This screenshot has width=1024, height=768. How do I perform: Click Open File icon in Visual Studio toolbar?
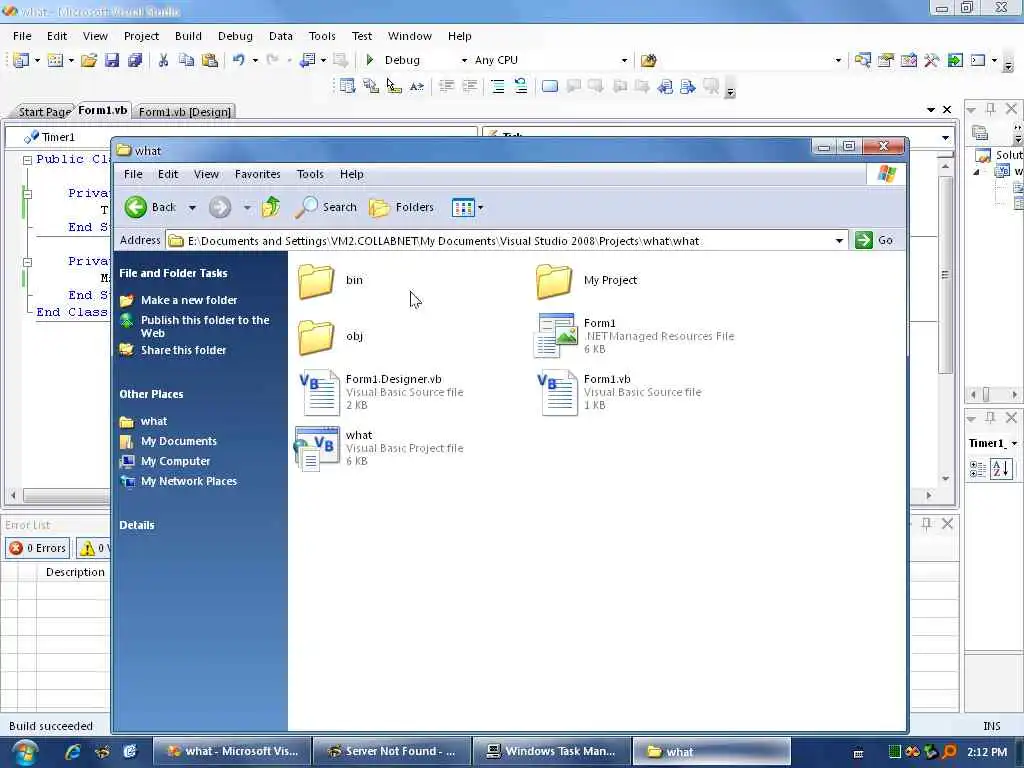(89, 60)
